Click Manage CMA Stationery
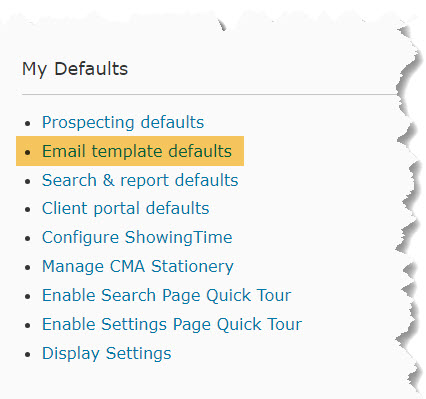This screenshot has height=399, width=426. [138, 267]
